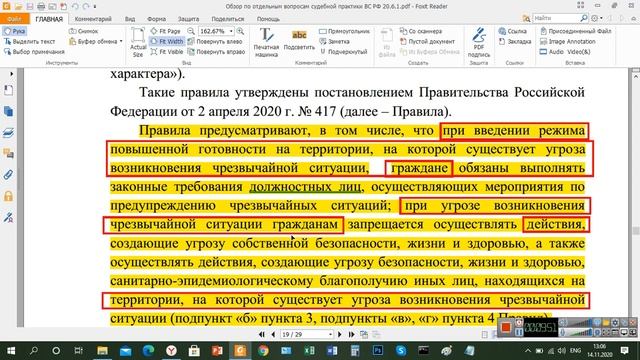Open the Помощь ribbon tab
The image size is (640, 360).
point(268,19)
